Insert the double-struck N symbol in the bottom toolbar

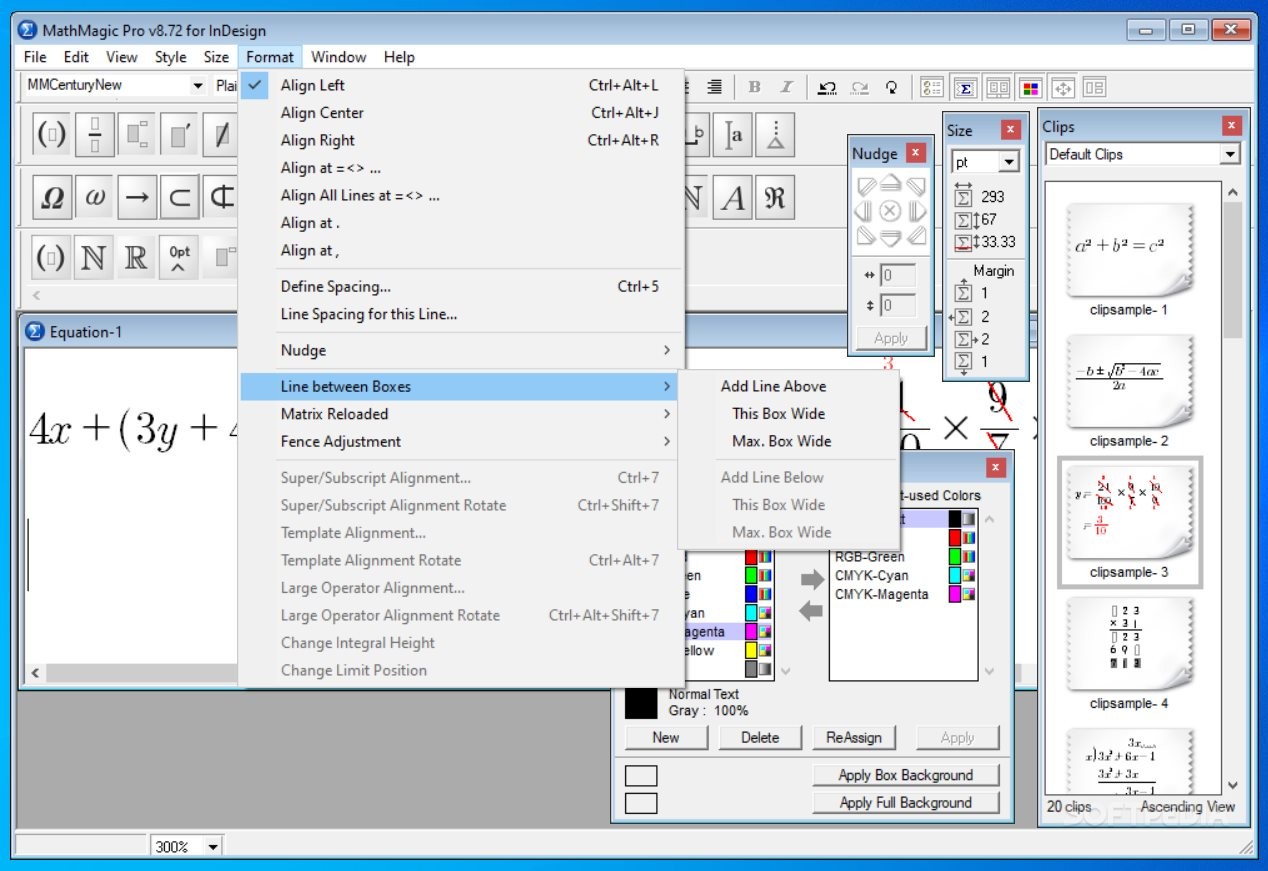[x=93, y=258]
